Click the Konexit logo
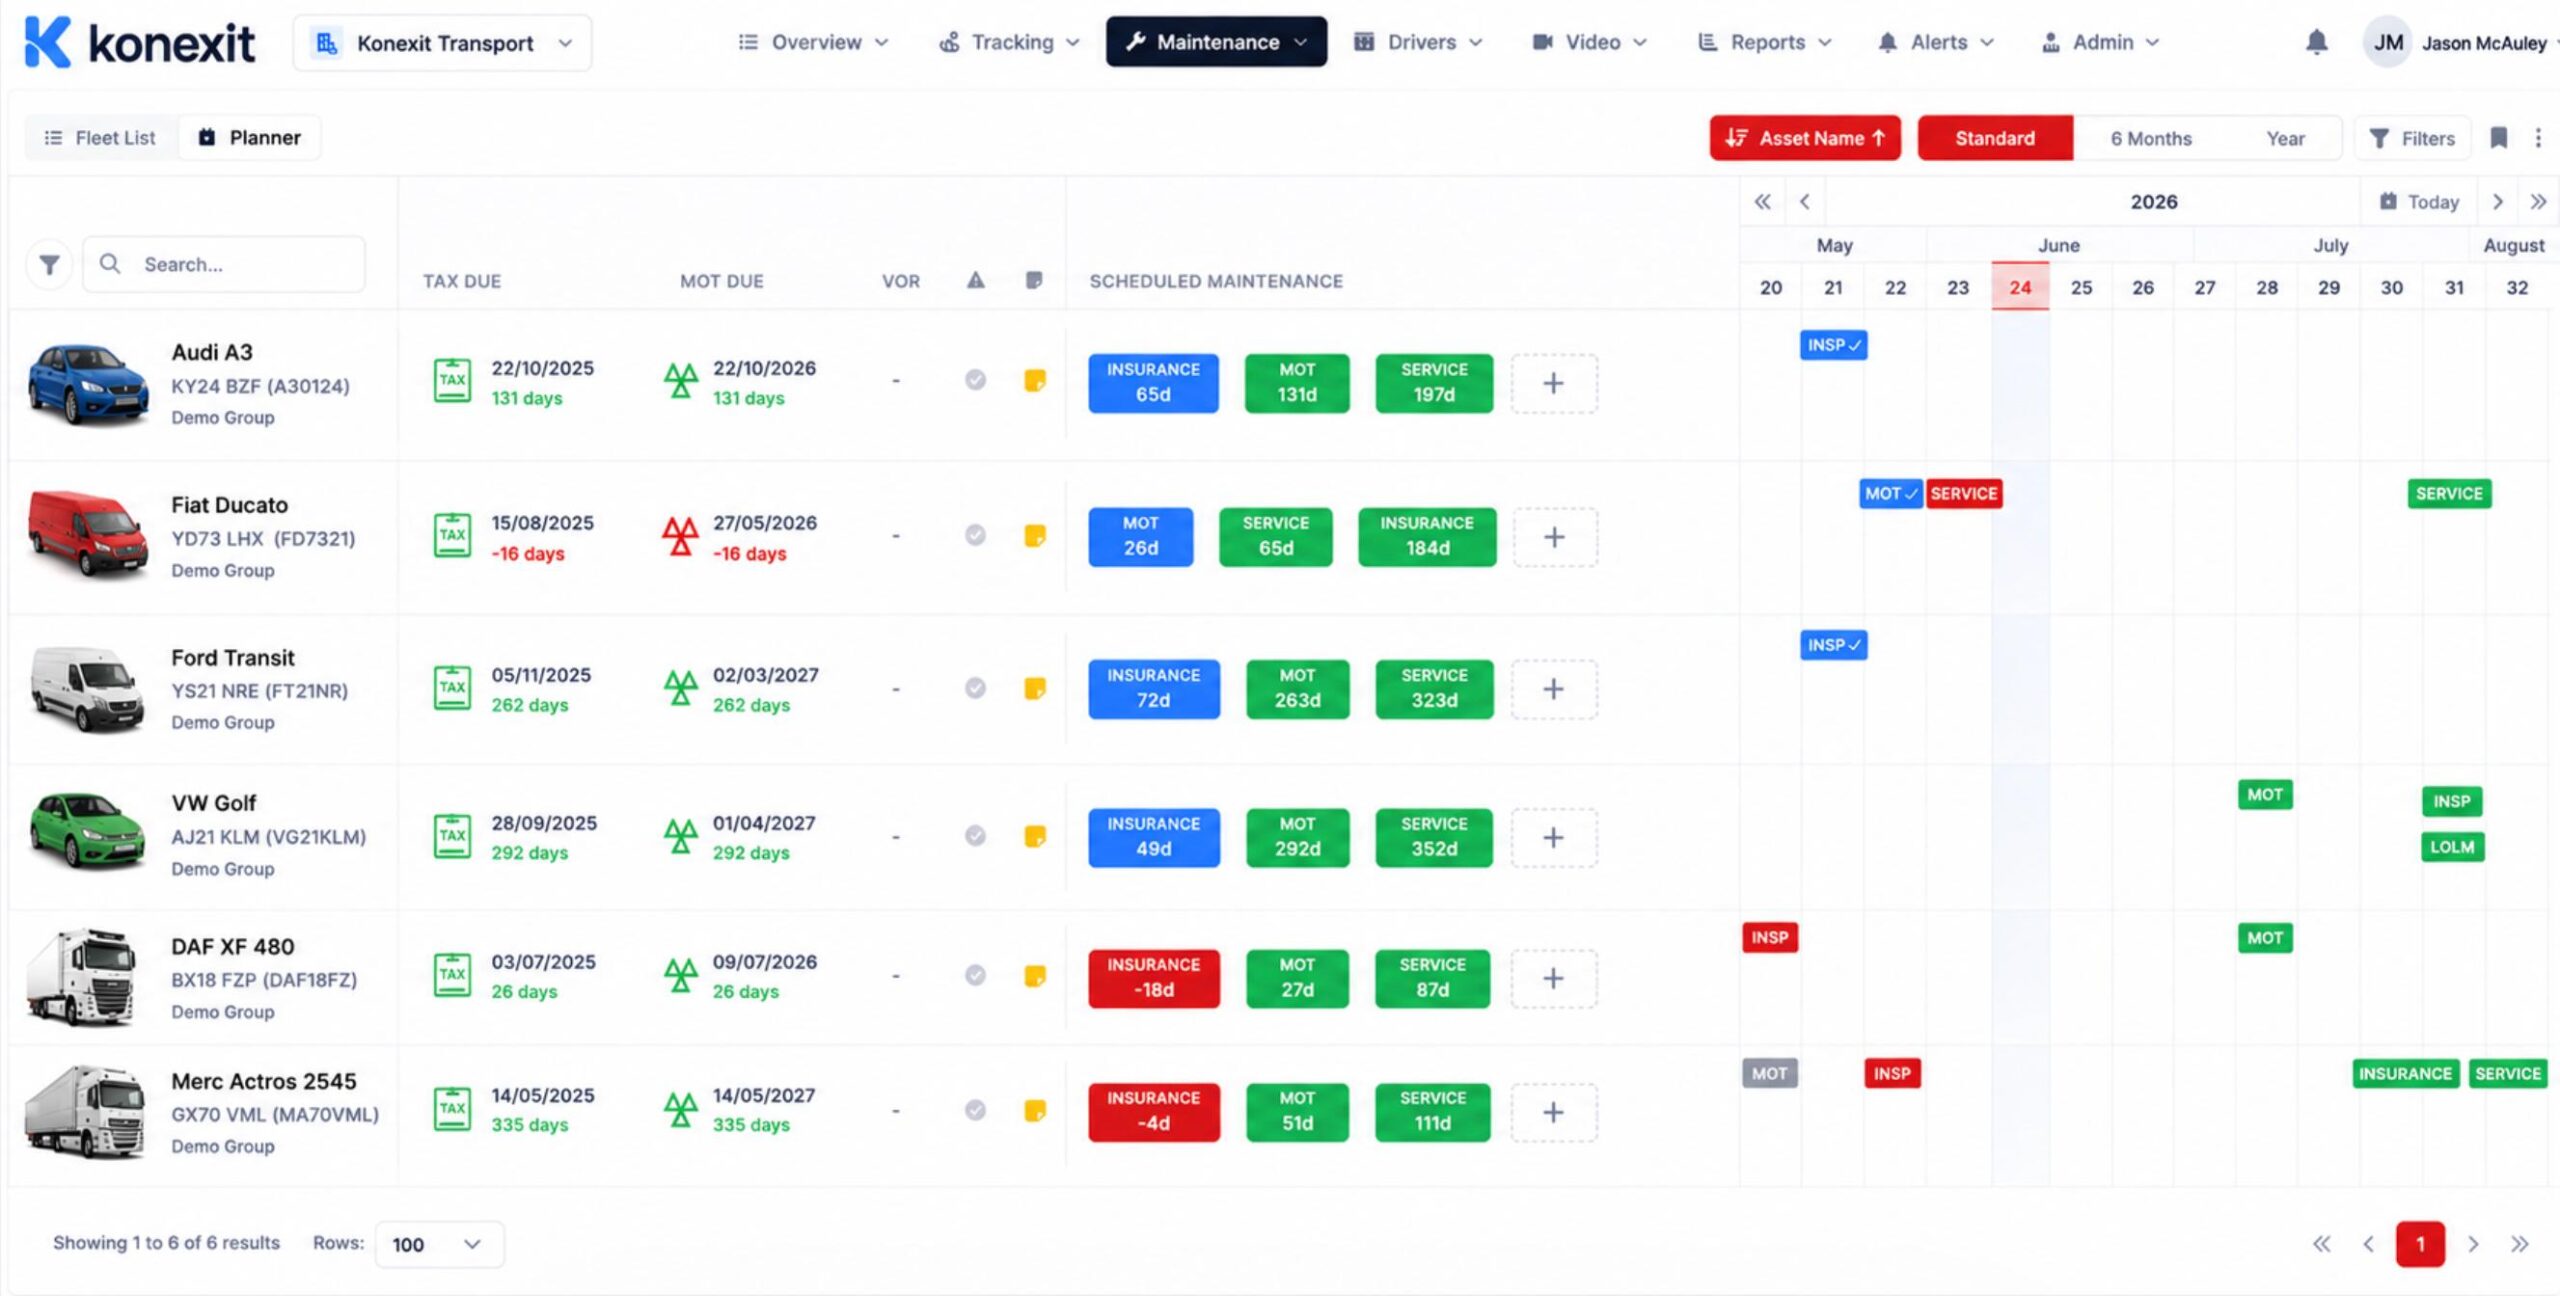This screenshot has height=1296, width=2560. click(139, 42)
